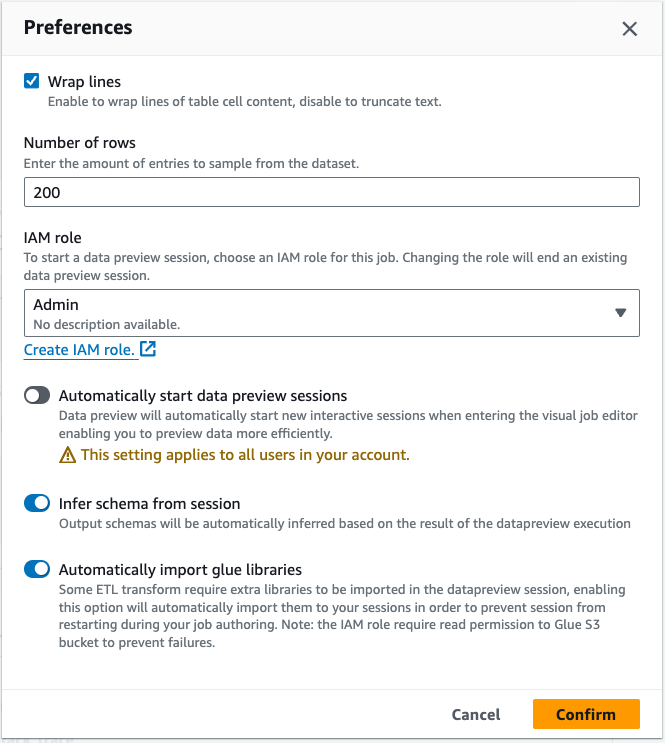Click the Number of rows field label

pos(80,143)
